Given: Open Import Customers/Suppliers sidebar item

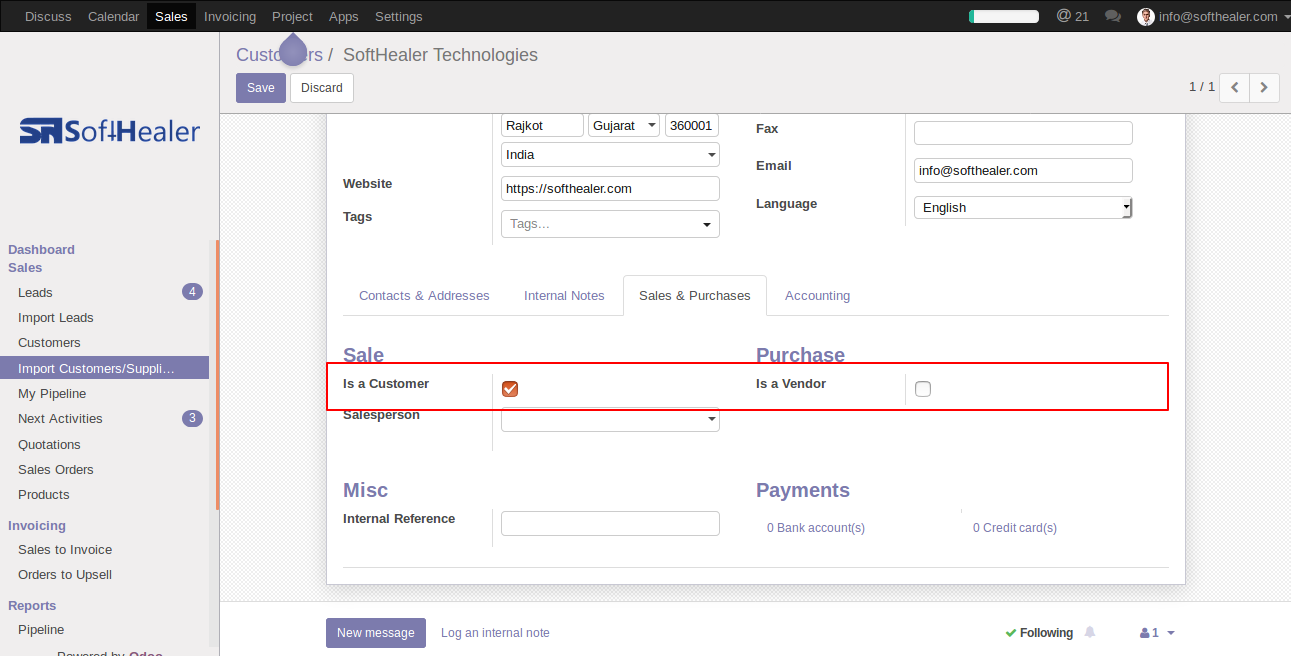Looking at the screenshot, I should pos(105,368).
